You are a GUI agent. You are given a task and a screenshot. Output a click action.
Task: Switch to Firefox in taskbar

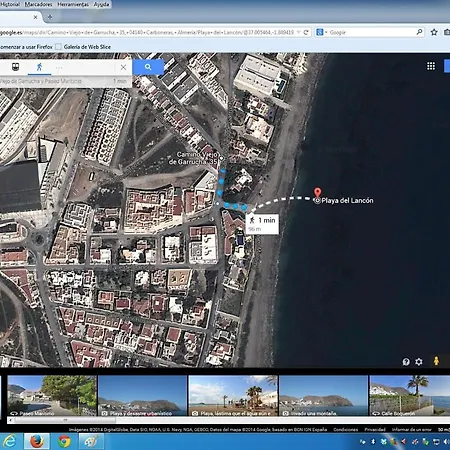pyautogui.click(x=37, y=441)
